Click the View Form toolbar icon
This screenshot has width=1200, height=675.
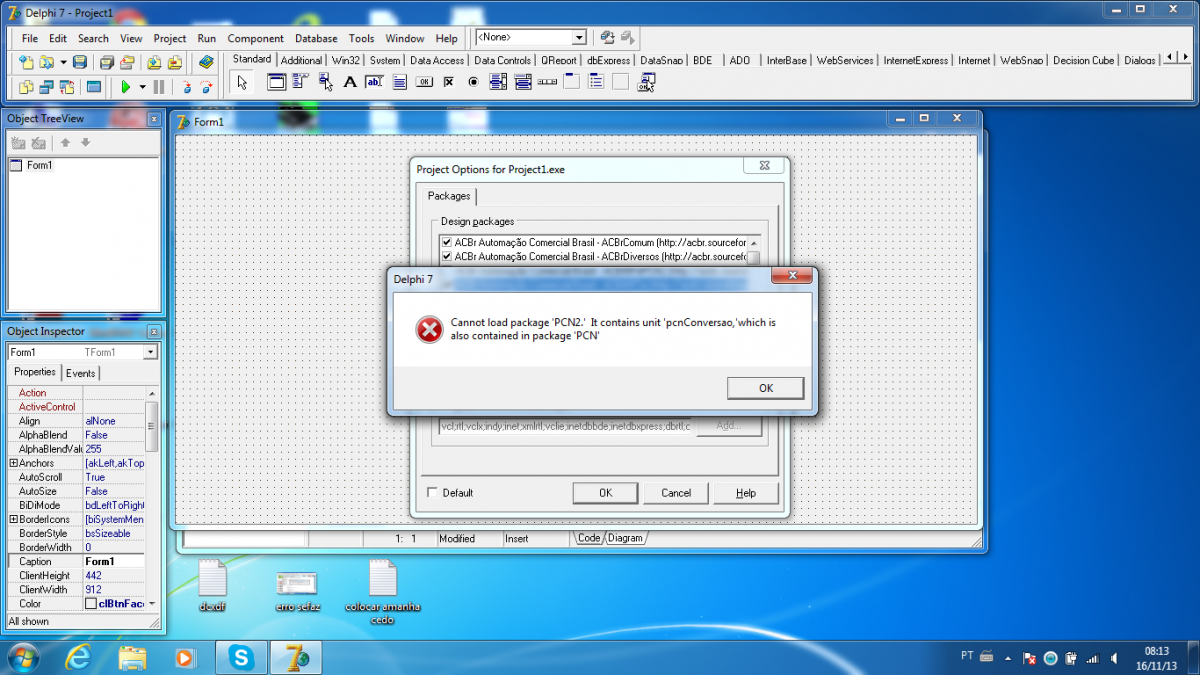(46, 87)
